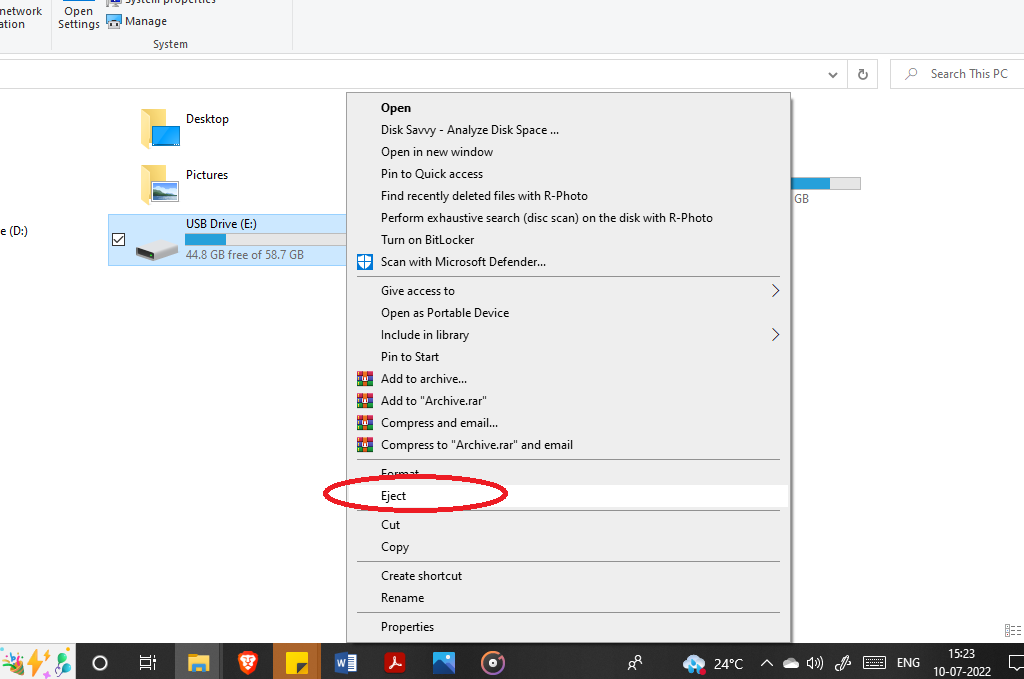Click the Photos app taskbar icon
This screenshot has height=679, width=1024.
444,662
